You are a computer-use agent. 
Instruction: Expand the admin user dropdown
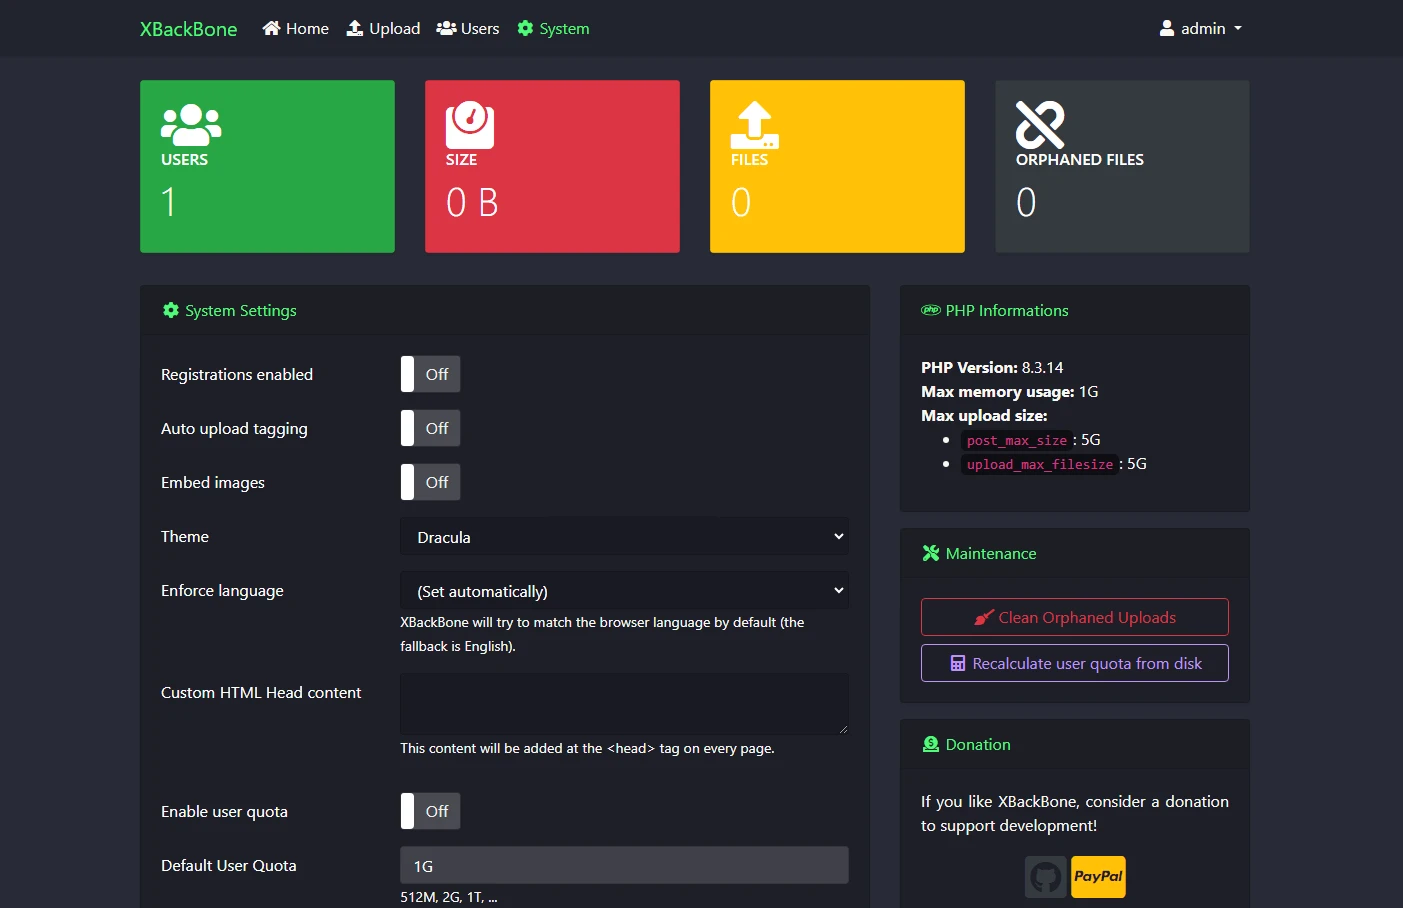click(1200, 29)
